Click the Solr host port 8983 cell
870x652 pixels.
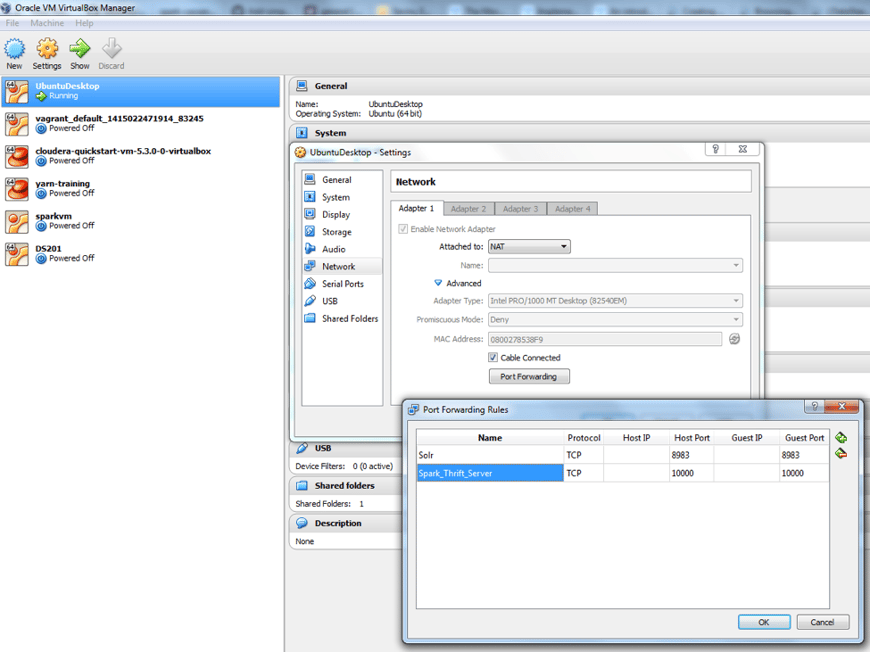692,455
